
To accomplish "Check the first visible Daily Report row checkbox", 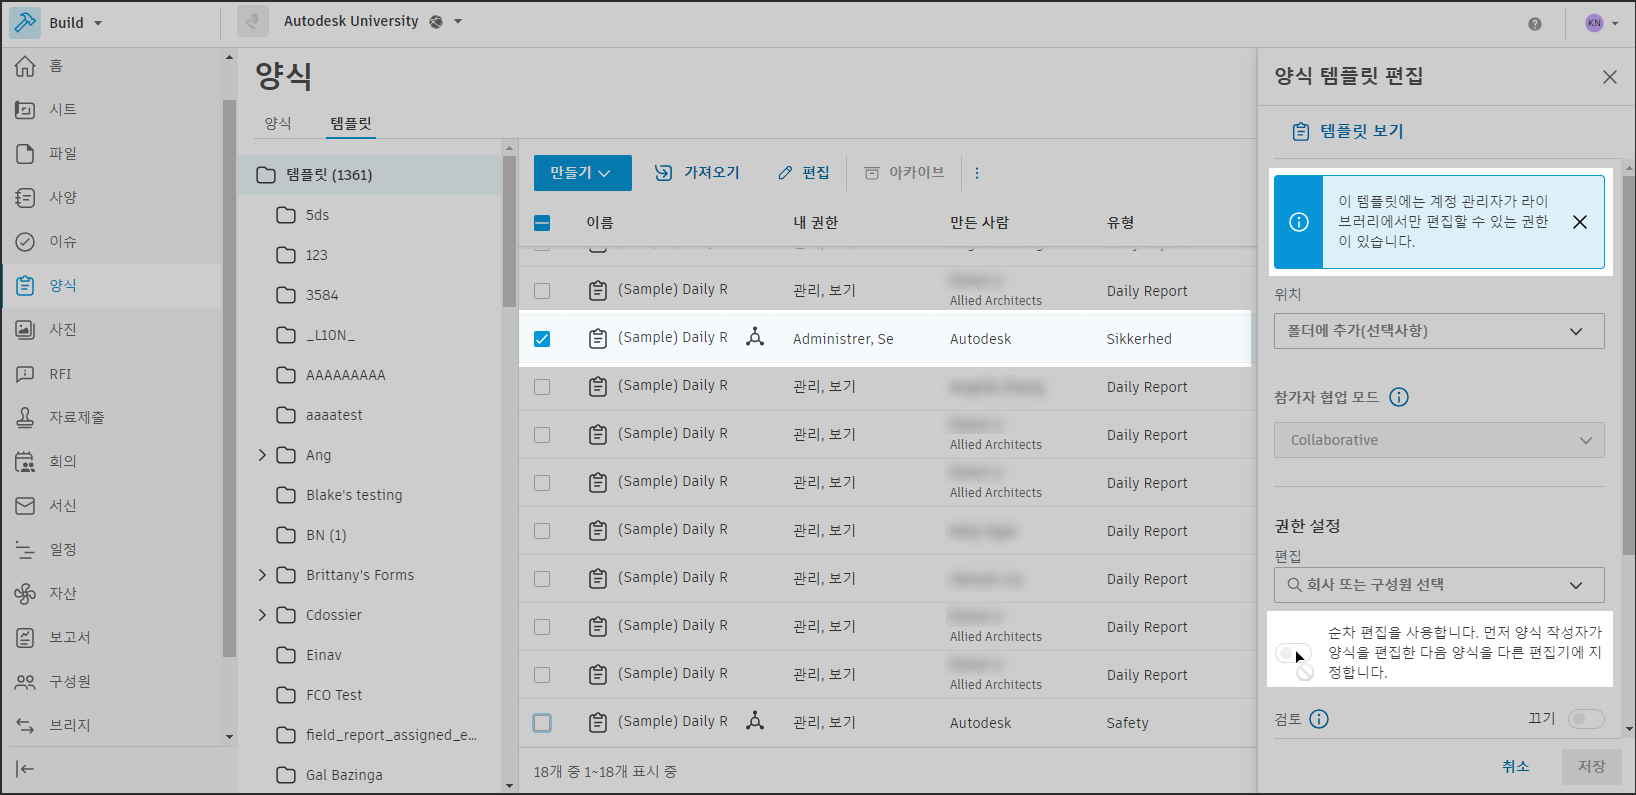I will [x=542, y=291].
